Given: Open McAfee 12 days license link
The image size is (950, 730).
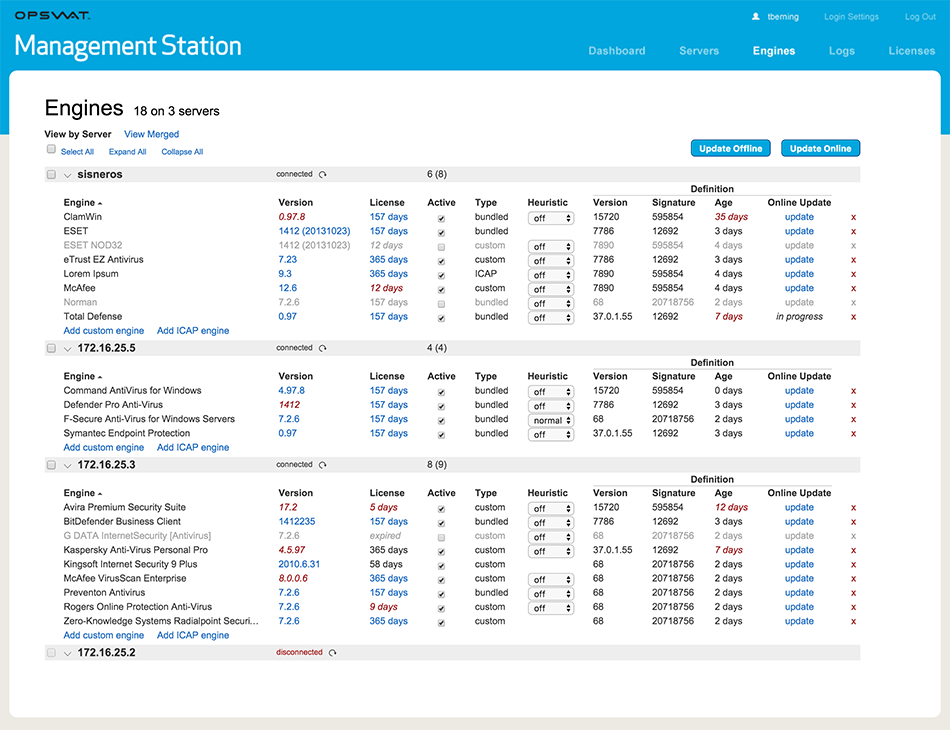Looking at the screenshot, I should coord(386,288).
